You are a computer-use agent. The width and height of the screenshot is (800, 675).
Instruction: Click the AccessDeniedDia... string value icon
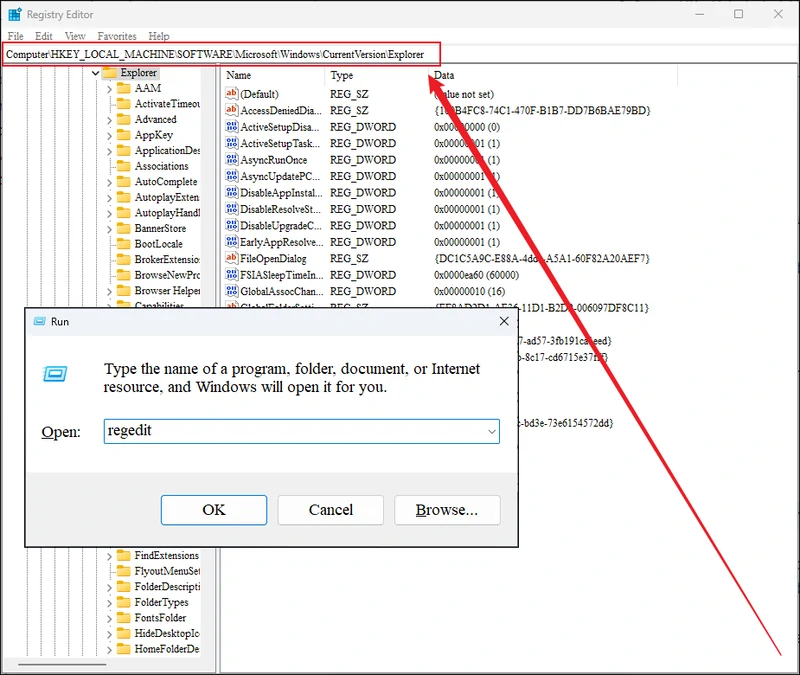click(232, 110)
